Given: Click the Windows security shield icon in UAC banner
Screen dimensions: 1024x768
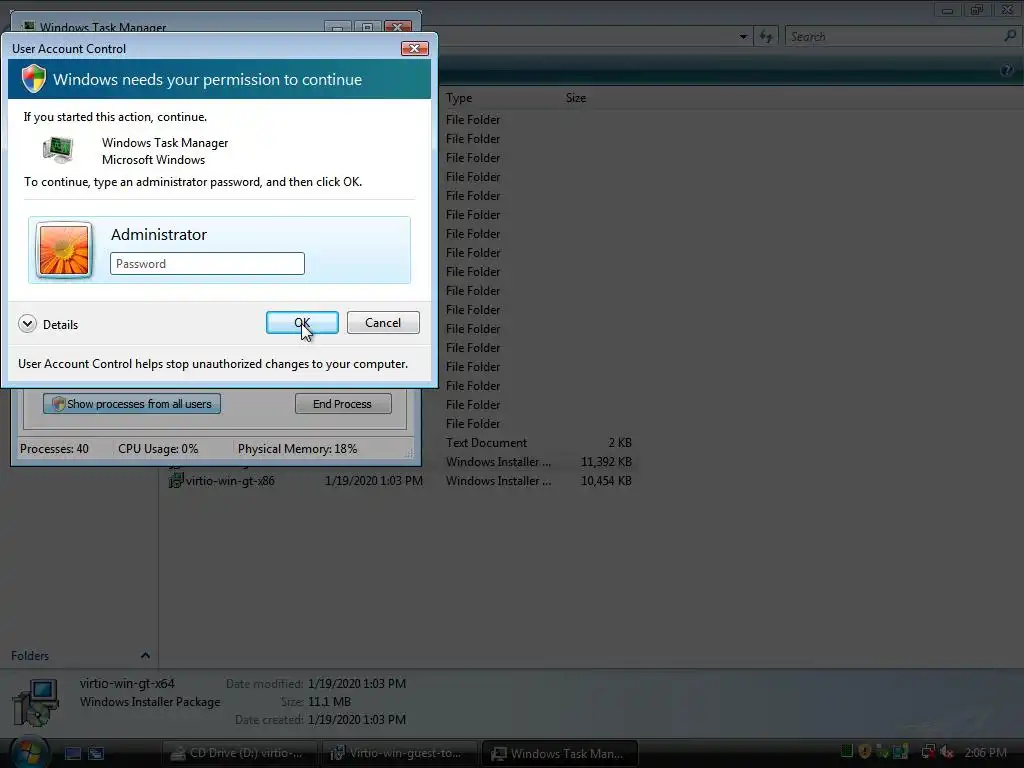Looking at the screenshot, I should (x=33, y=79).
